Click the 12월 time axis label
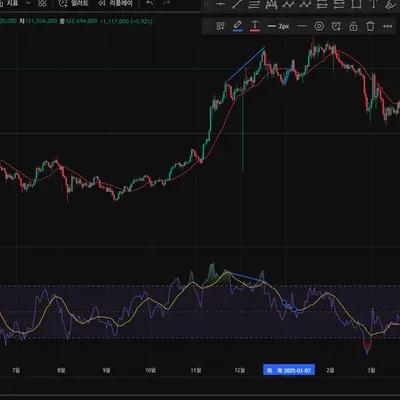 (240, 370)
